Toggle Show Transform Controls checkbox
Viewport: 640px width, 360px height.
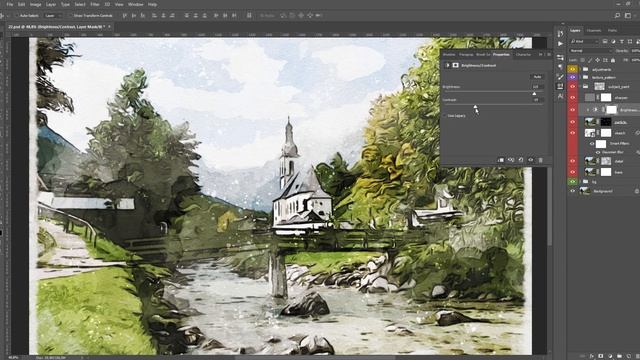point(71,16)
